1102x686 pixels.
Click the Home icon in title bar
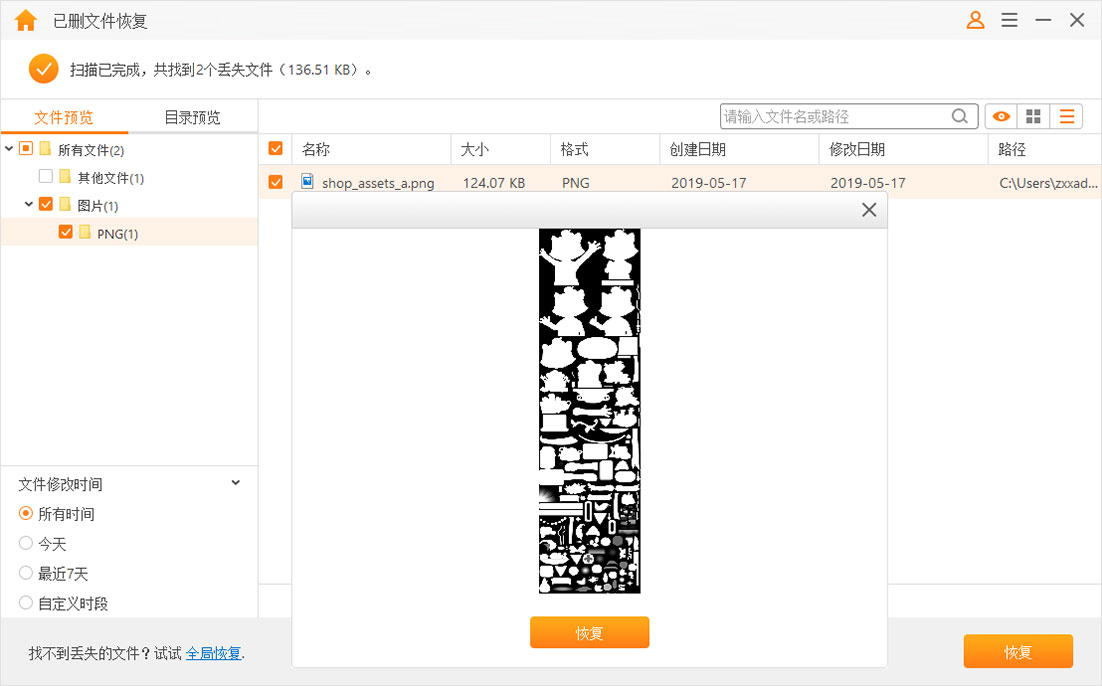coord(25,19)
